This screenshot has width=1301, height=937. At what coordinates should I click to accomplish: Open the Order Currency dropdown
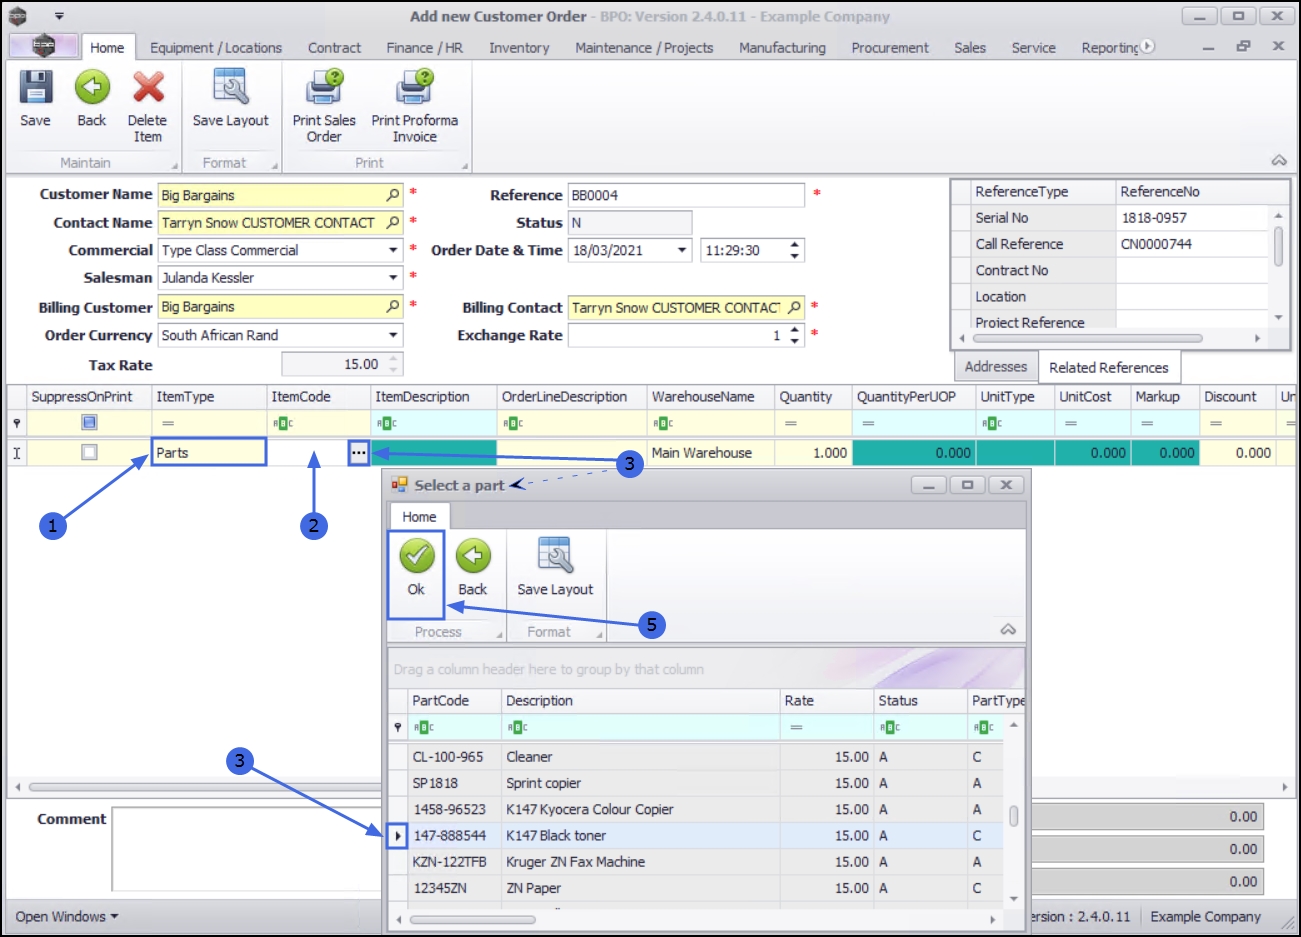tap(394, 335)
